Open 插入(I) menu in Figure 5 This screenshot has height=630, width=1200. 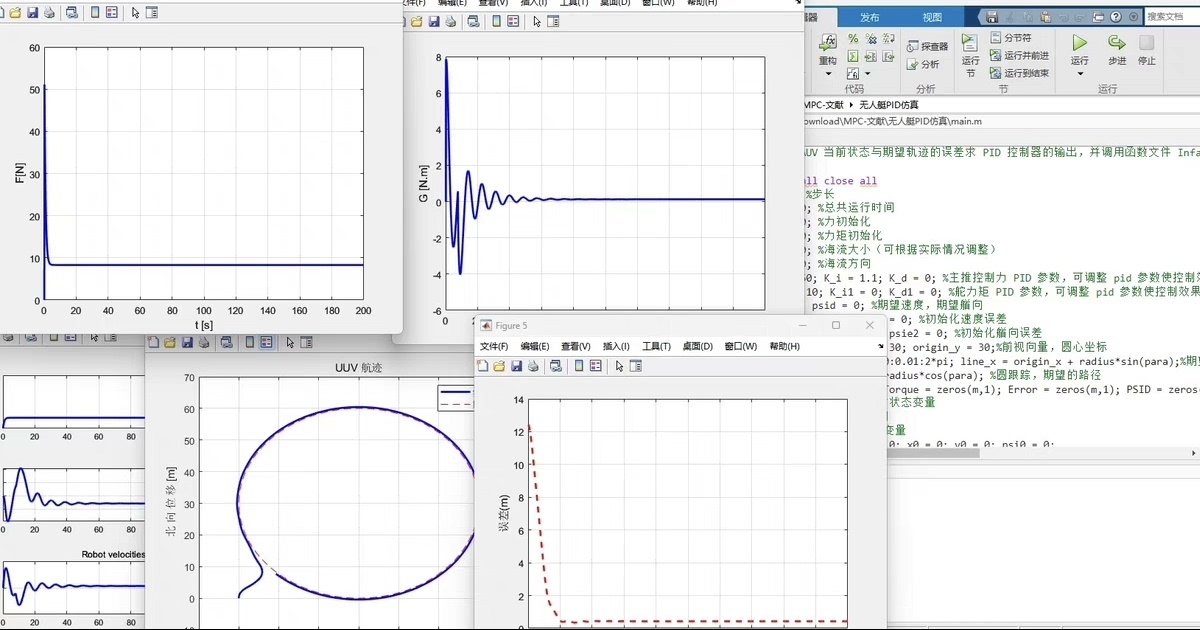pos(616,347)
